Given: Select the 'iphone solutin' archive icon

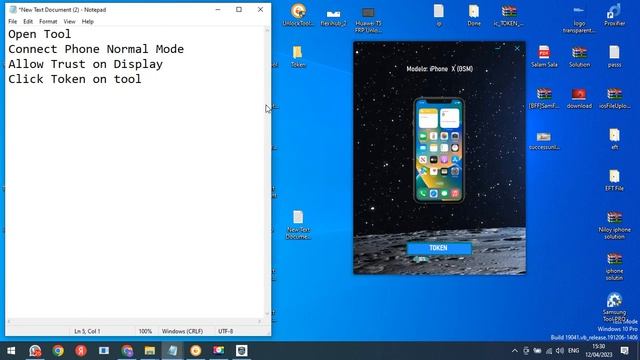Looking at the screenshot, I should (614, 266).
